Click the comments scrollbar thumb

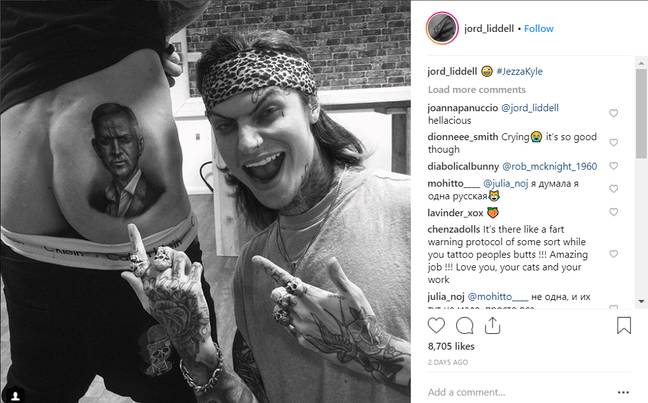click(x=641, y=114)
